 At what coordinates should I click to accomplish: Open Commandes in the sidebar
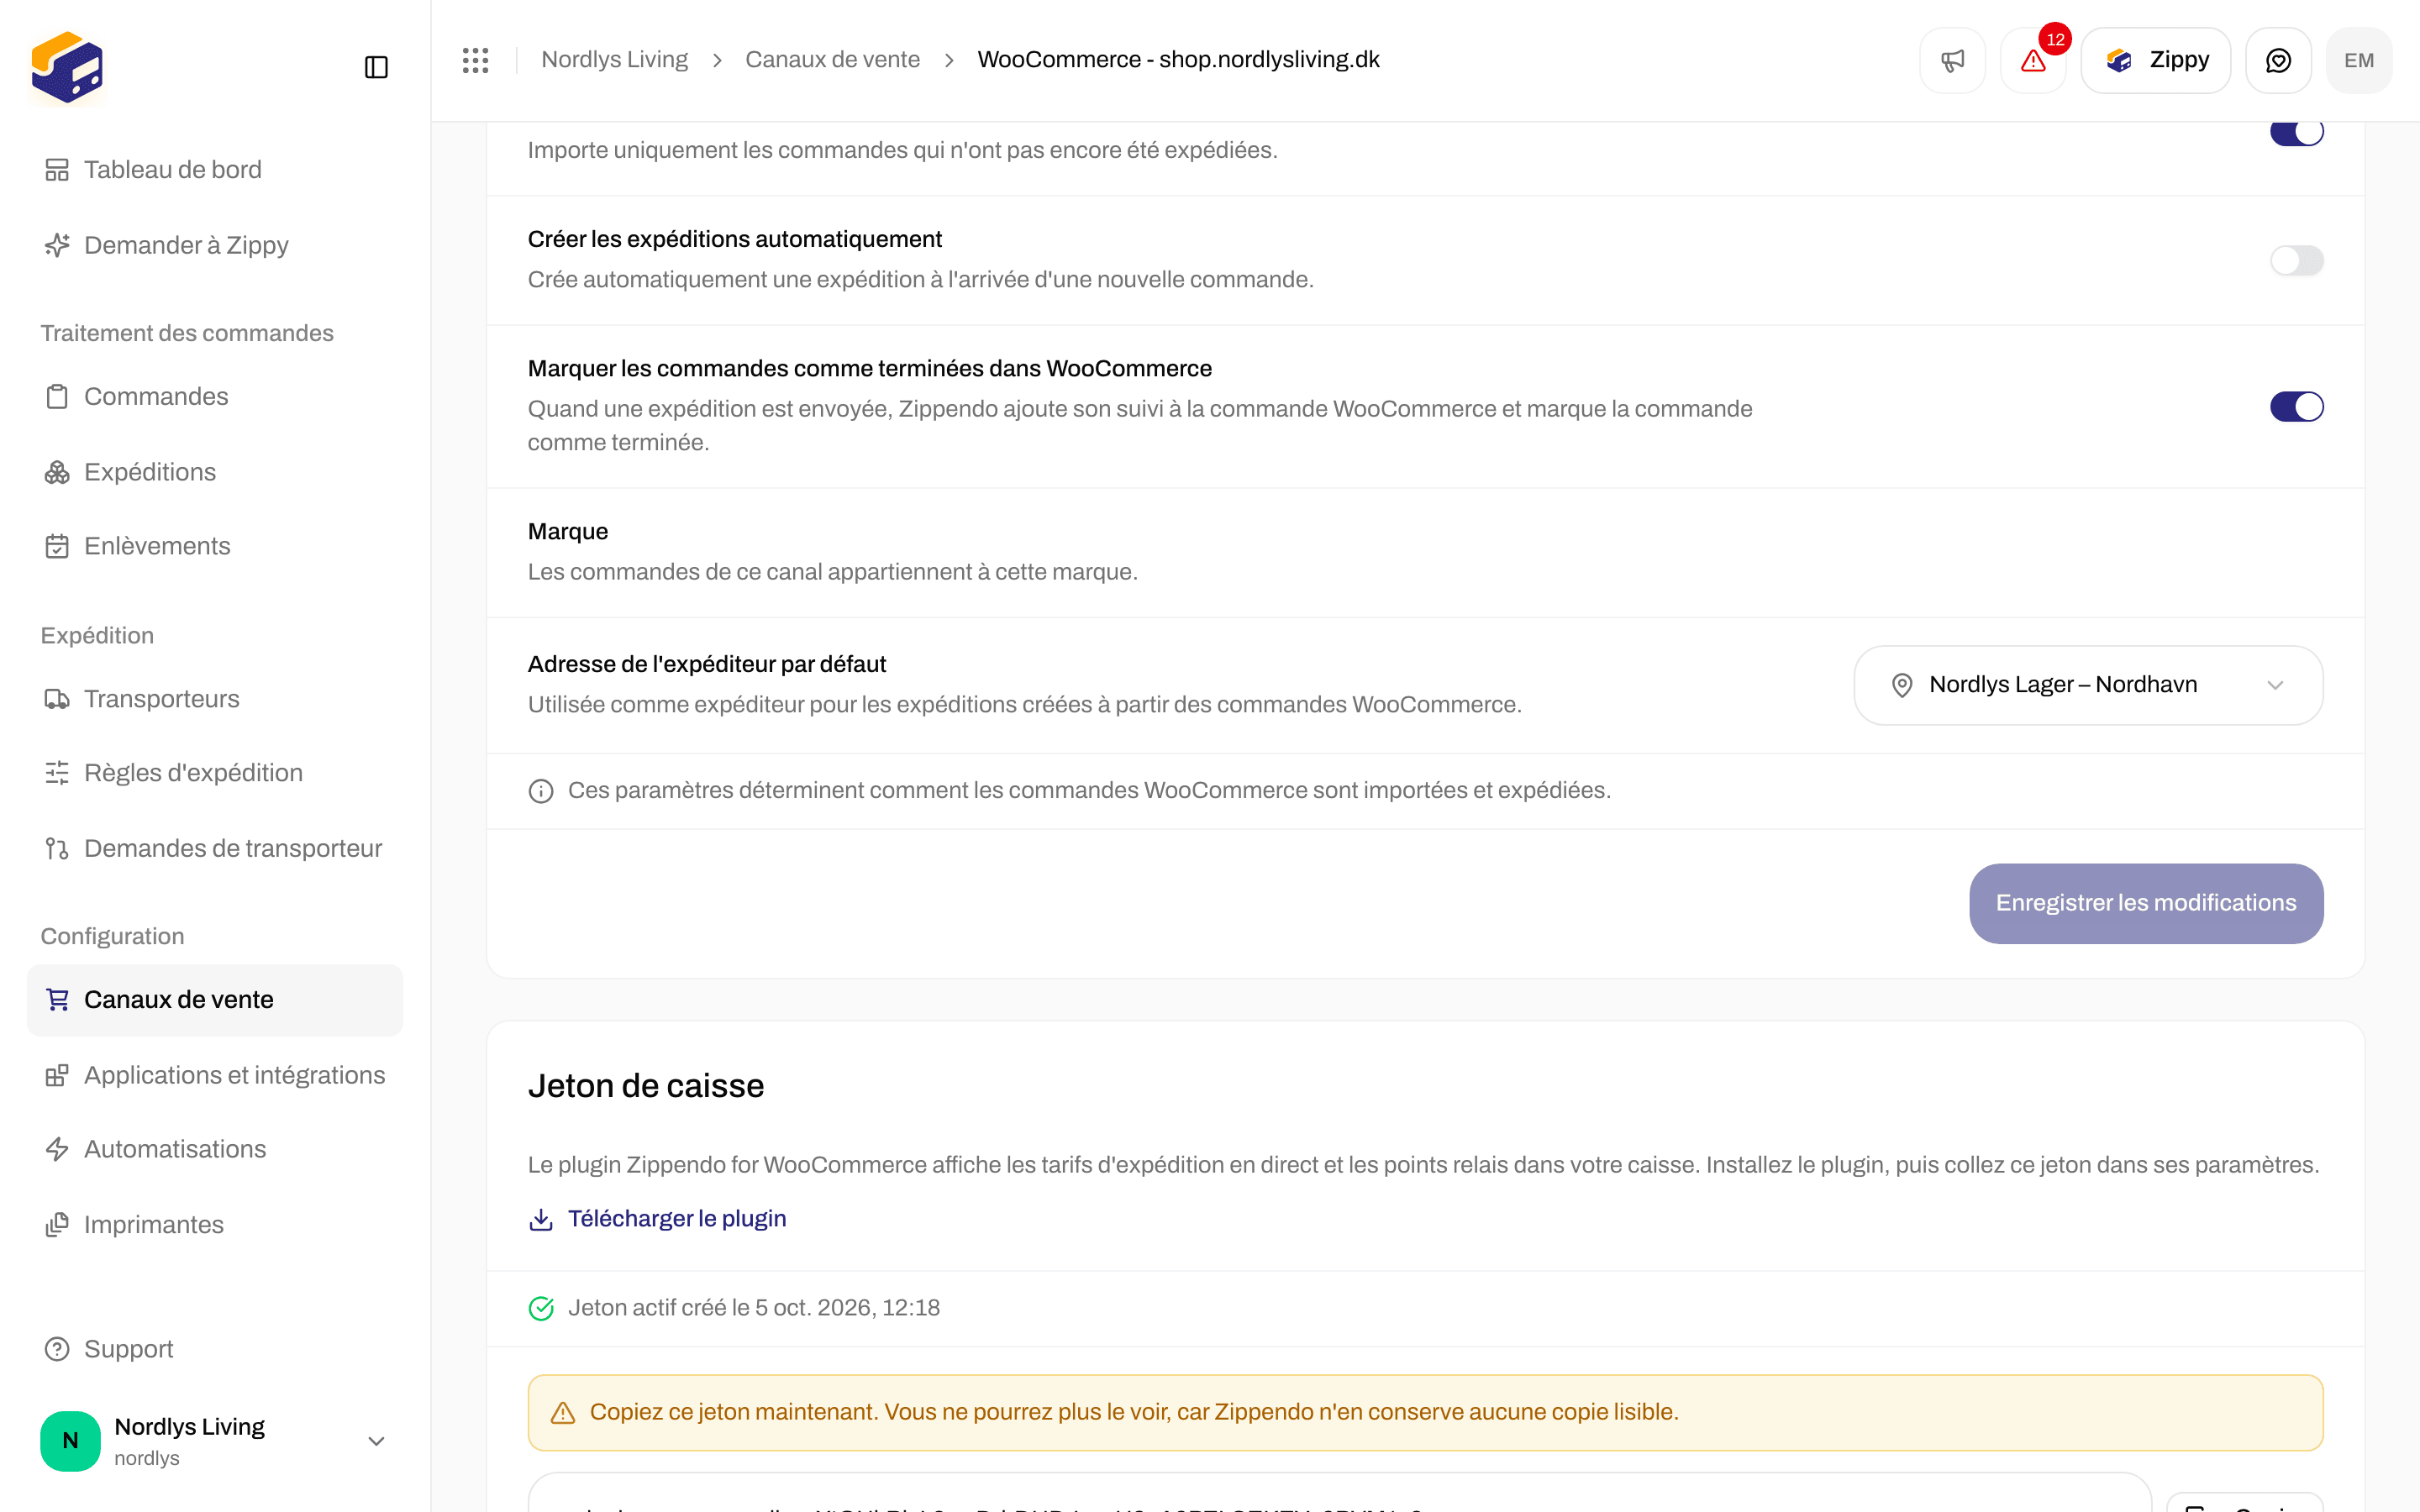point(215,397)
